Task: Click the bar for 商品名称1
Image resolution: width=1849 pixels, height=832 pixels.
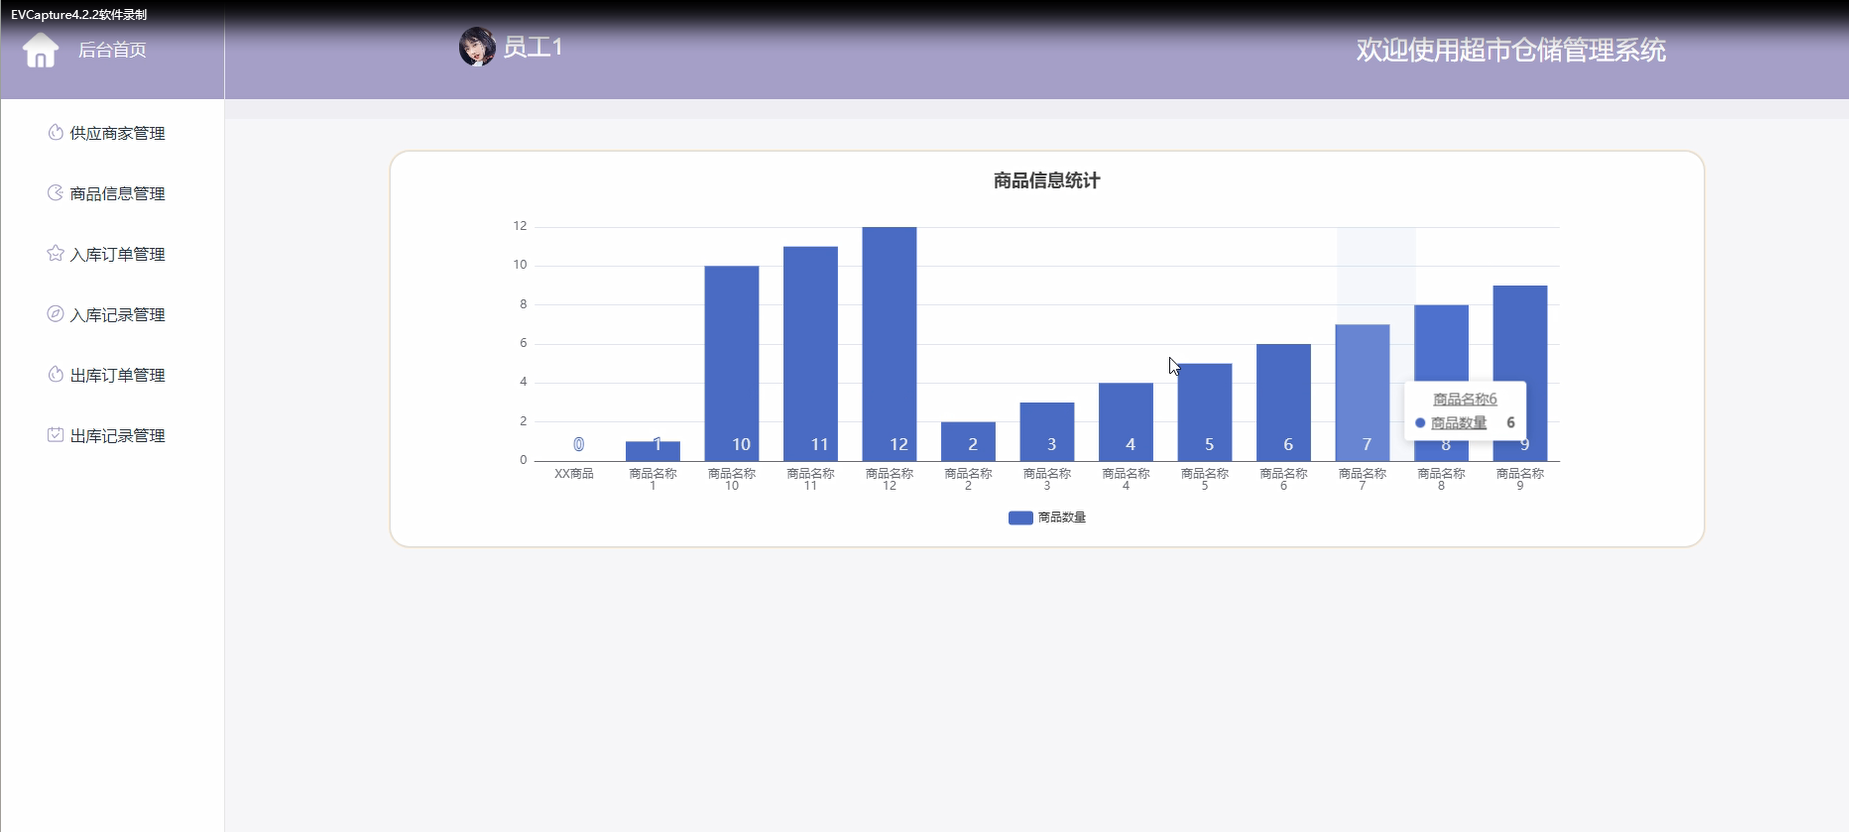Action: click(x=653, y=451)
